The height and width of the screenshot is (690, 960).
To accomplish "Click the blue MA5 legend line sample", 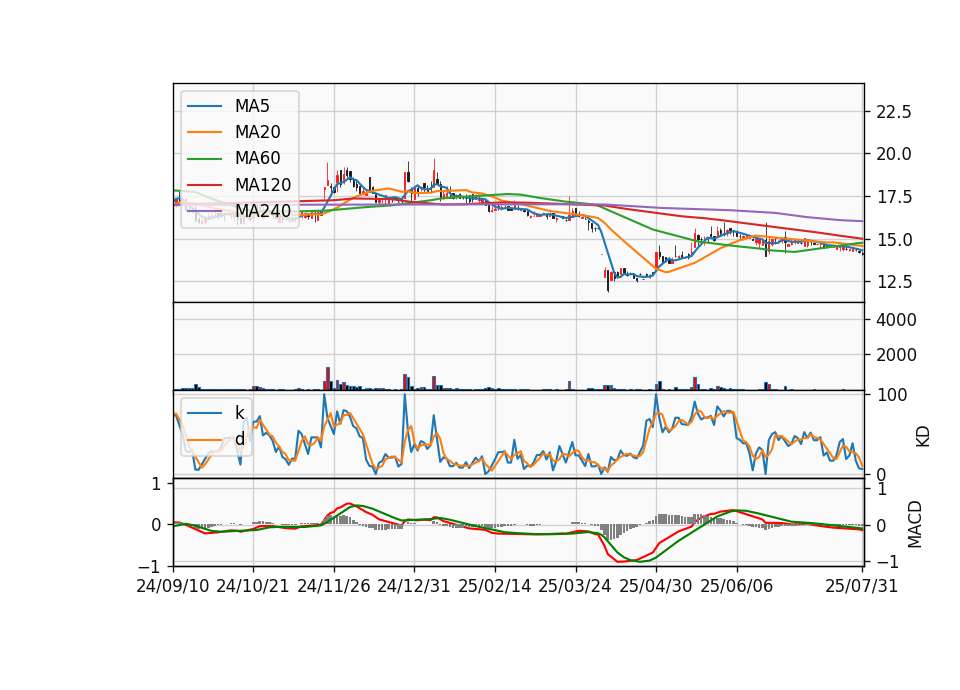I will (x=204, y=107).
